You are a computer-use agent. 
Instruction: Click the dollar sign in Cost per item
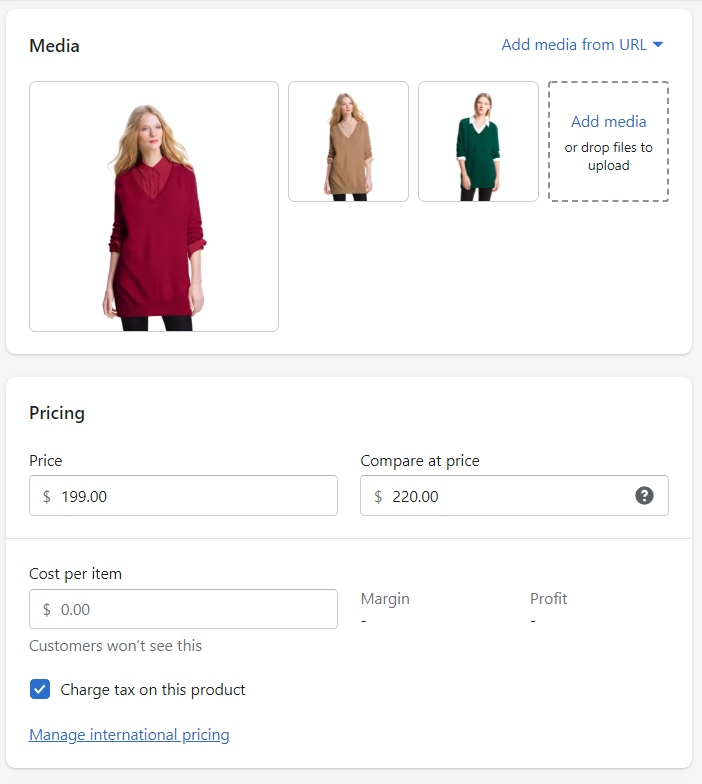coord(46,610)
